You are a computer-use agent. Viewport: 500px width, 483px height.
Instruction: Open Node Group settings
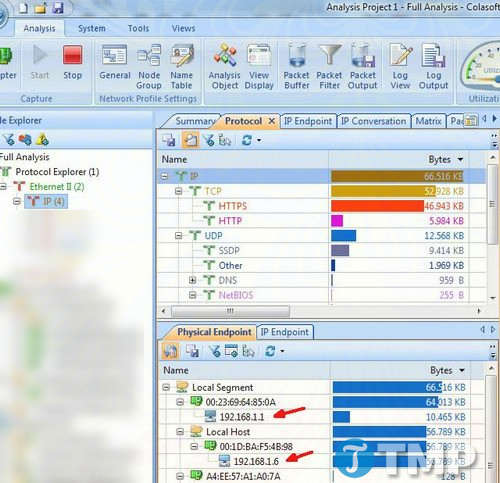pyautogui.click(x=149, y=67)
